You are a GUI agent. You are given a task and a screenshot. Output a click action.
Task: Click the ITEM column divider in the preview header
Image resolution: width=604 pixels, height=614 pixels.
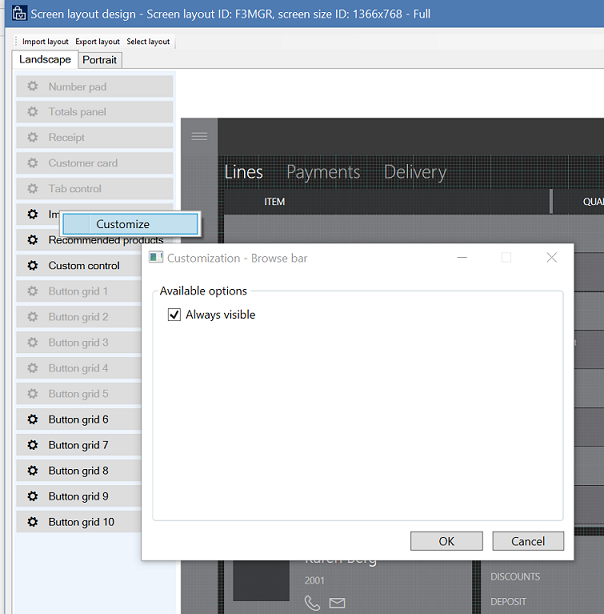coord(551,202)
